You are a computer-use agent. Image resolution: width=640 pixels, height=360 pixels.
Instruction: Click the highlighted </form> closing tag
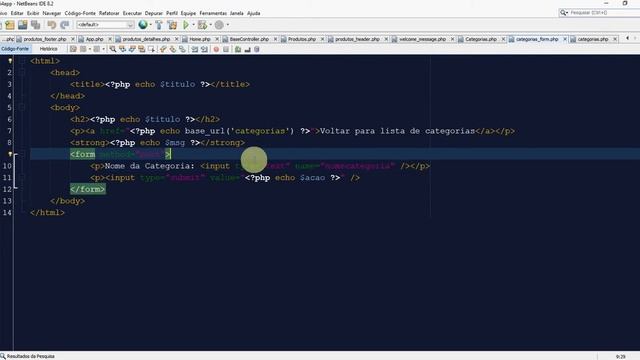coord(87,189)
